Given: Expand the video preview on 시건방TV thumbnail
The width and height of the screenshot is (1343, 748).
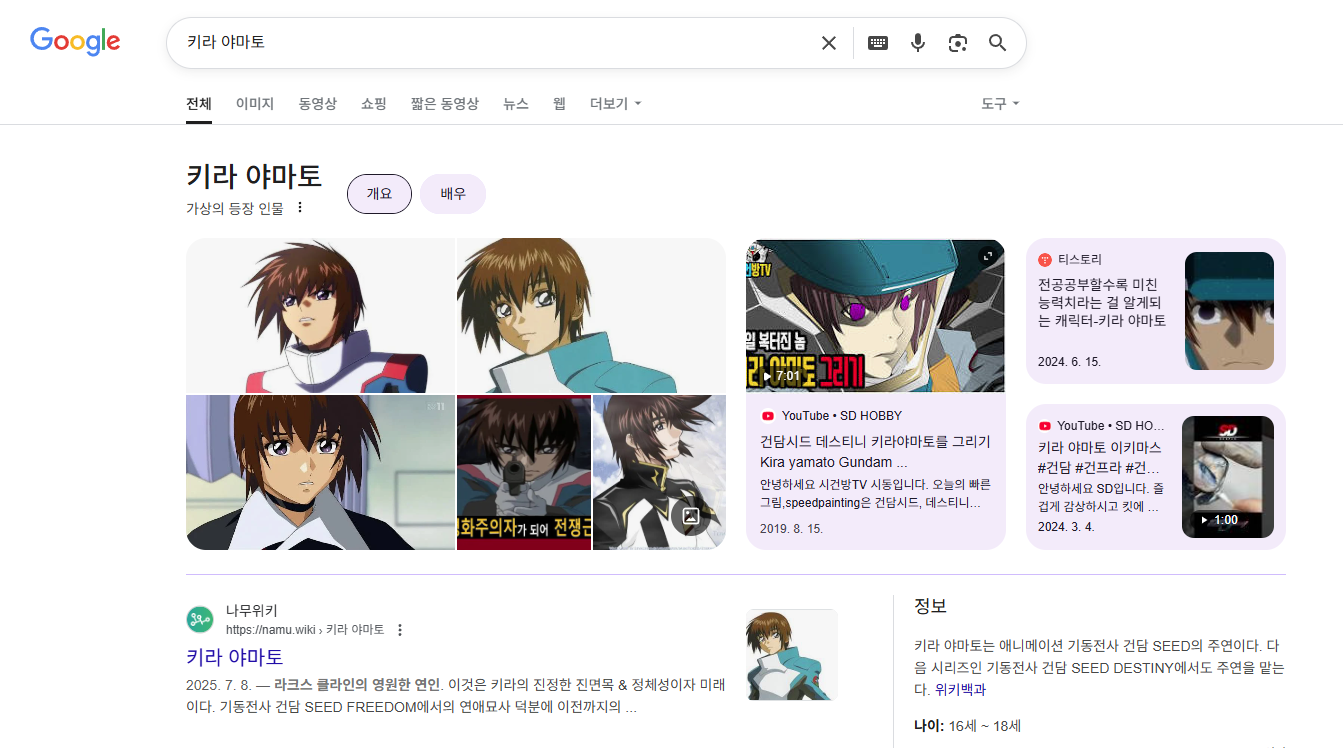Looking at the screenshot, I should coord(988,256).
